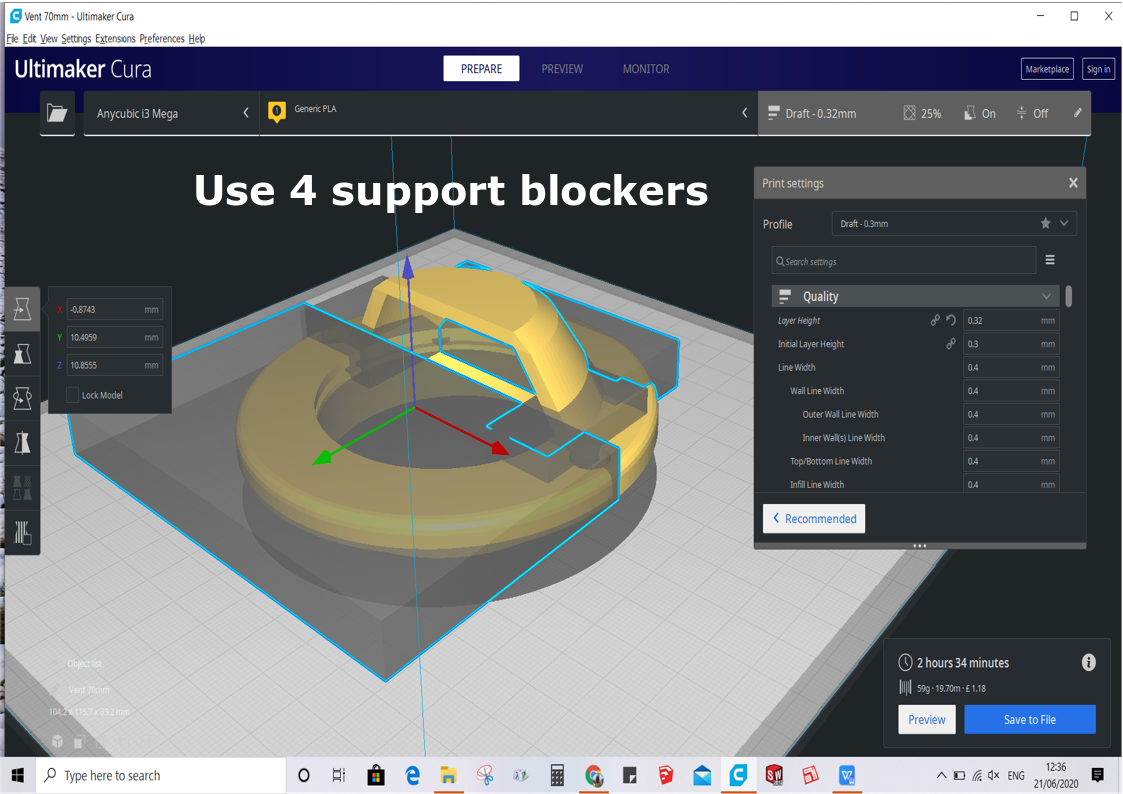Open the Marketplace
Screen dimensions: 1123x794
[x=1047, y=69]
